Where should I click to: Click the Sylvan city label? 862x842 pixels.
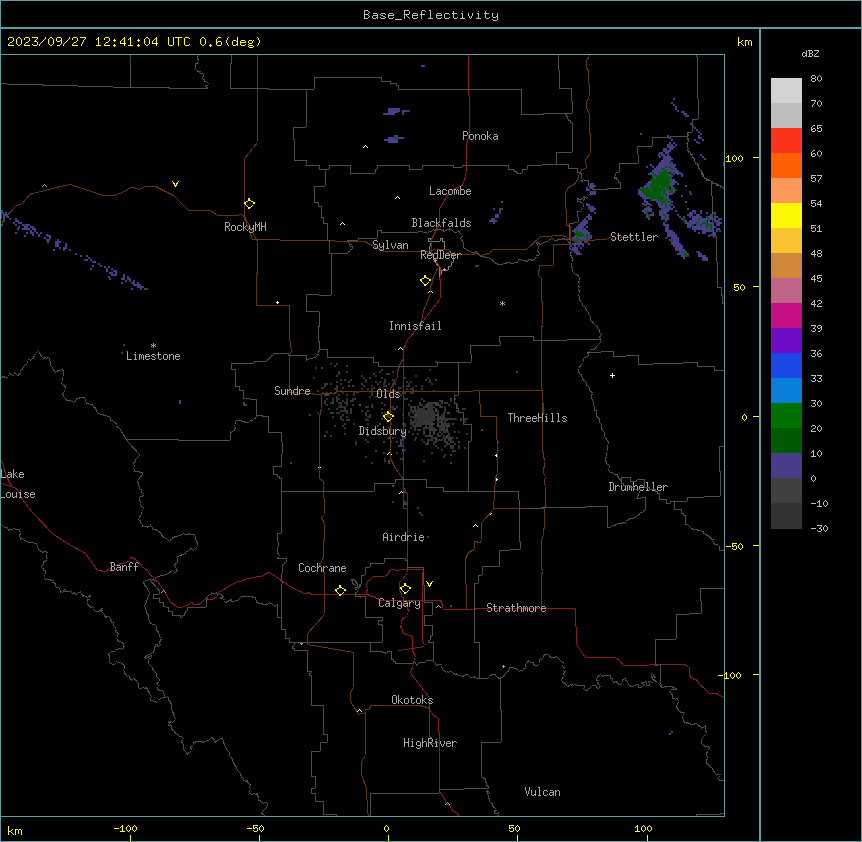[x=390, y=245]
